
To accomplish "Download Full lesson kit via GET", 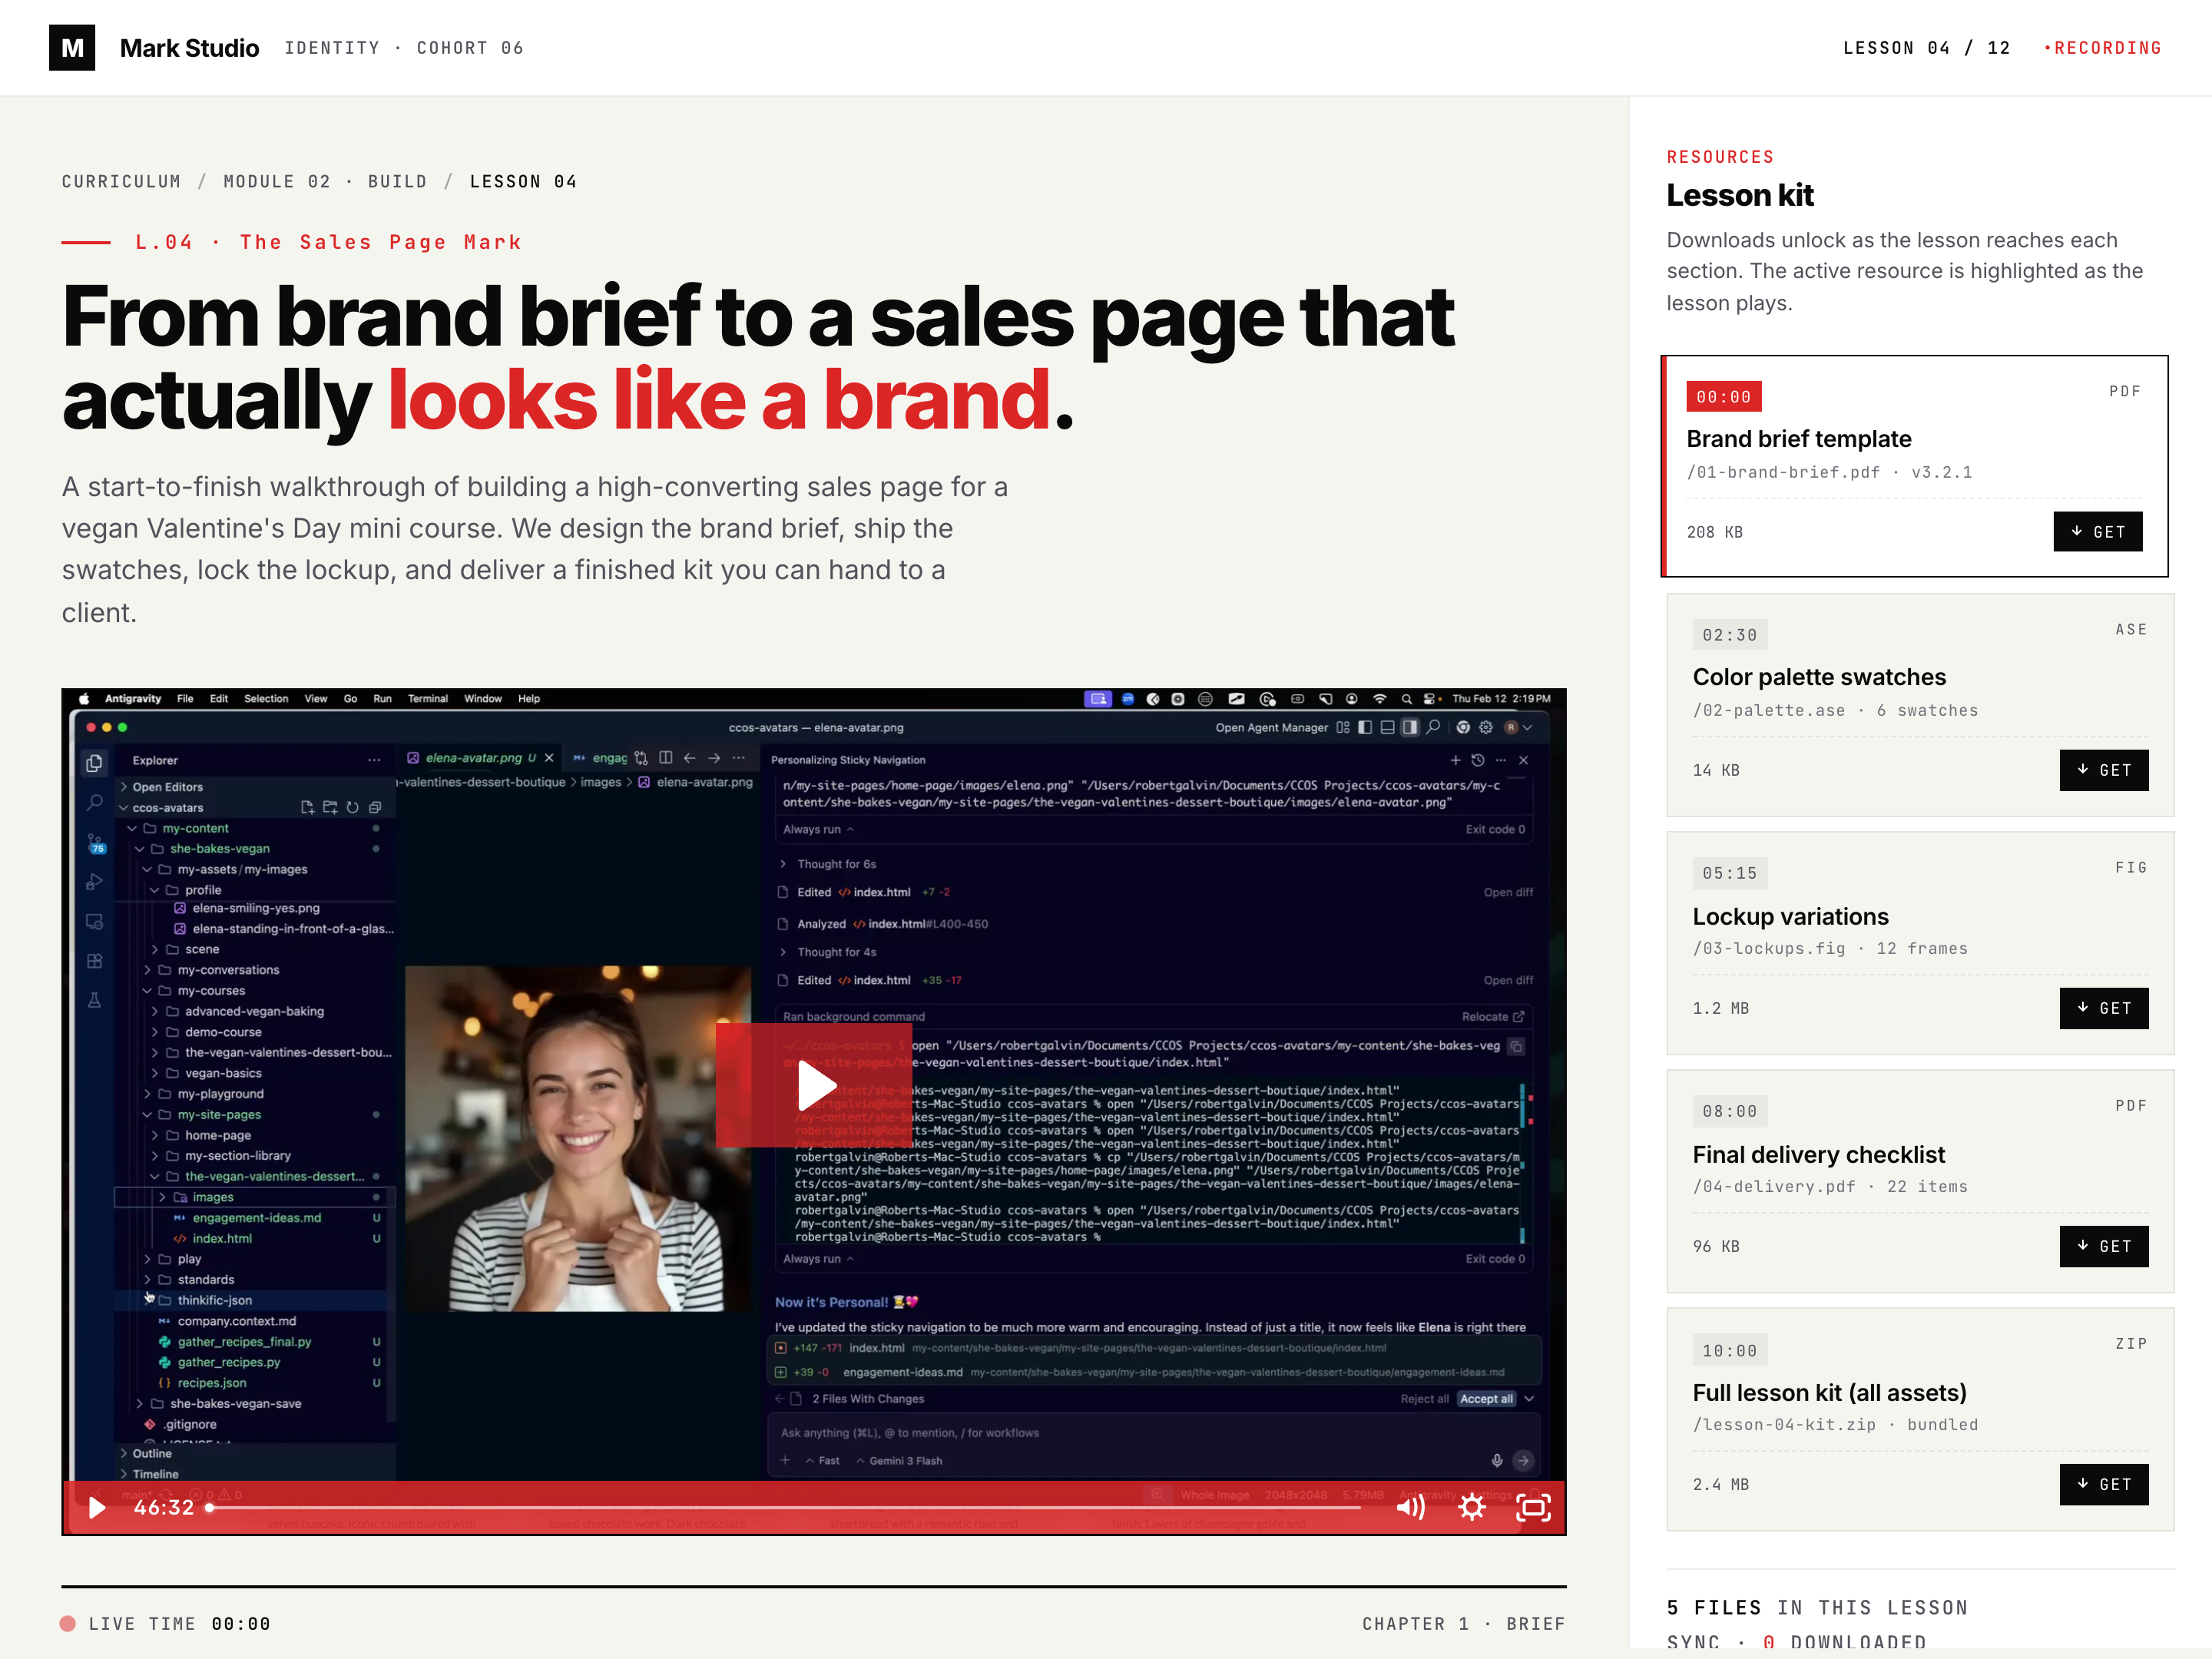I will 2104,1484.
